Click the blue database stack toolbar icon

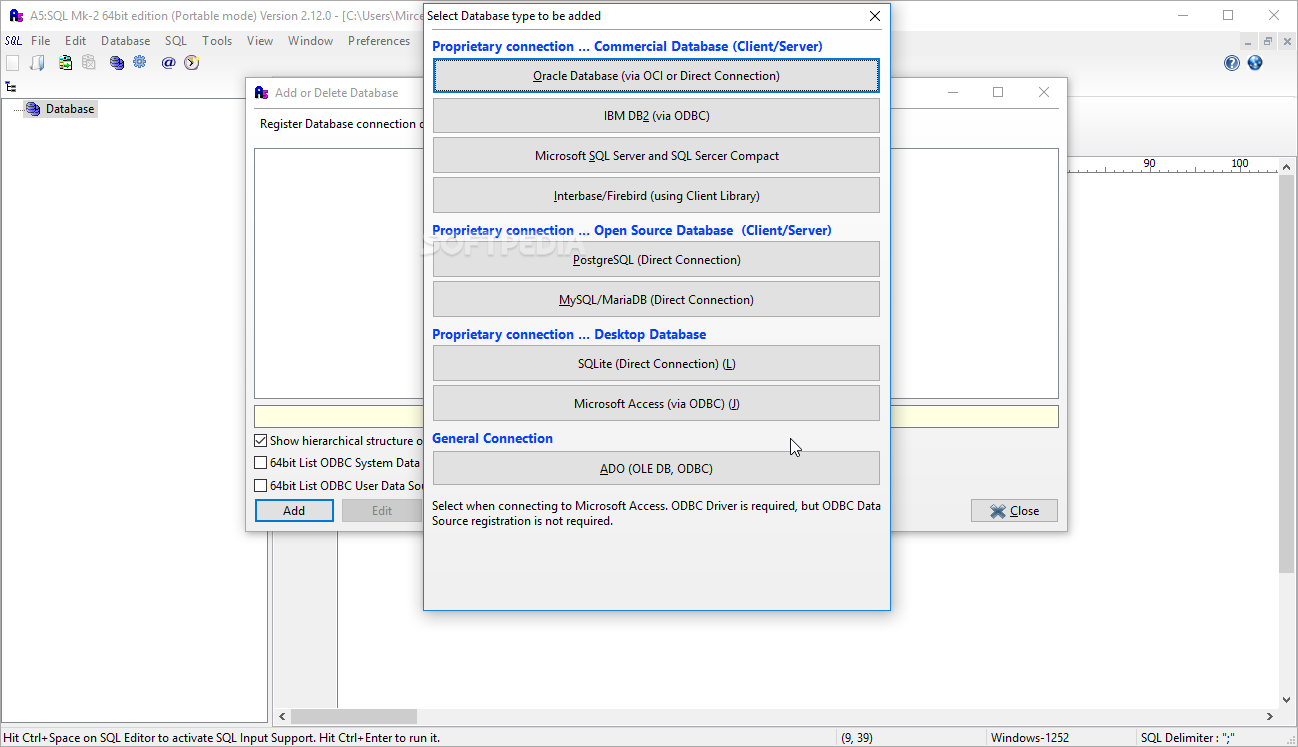(x=117, y=62)
